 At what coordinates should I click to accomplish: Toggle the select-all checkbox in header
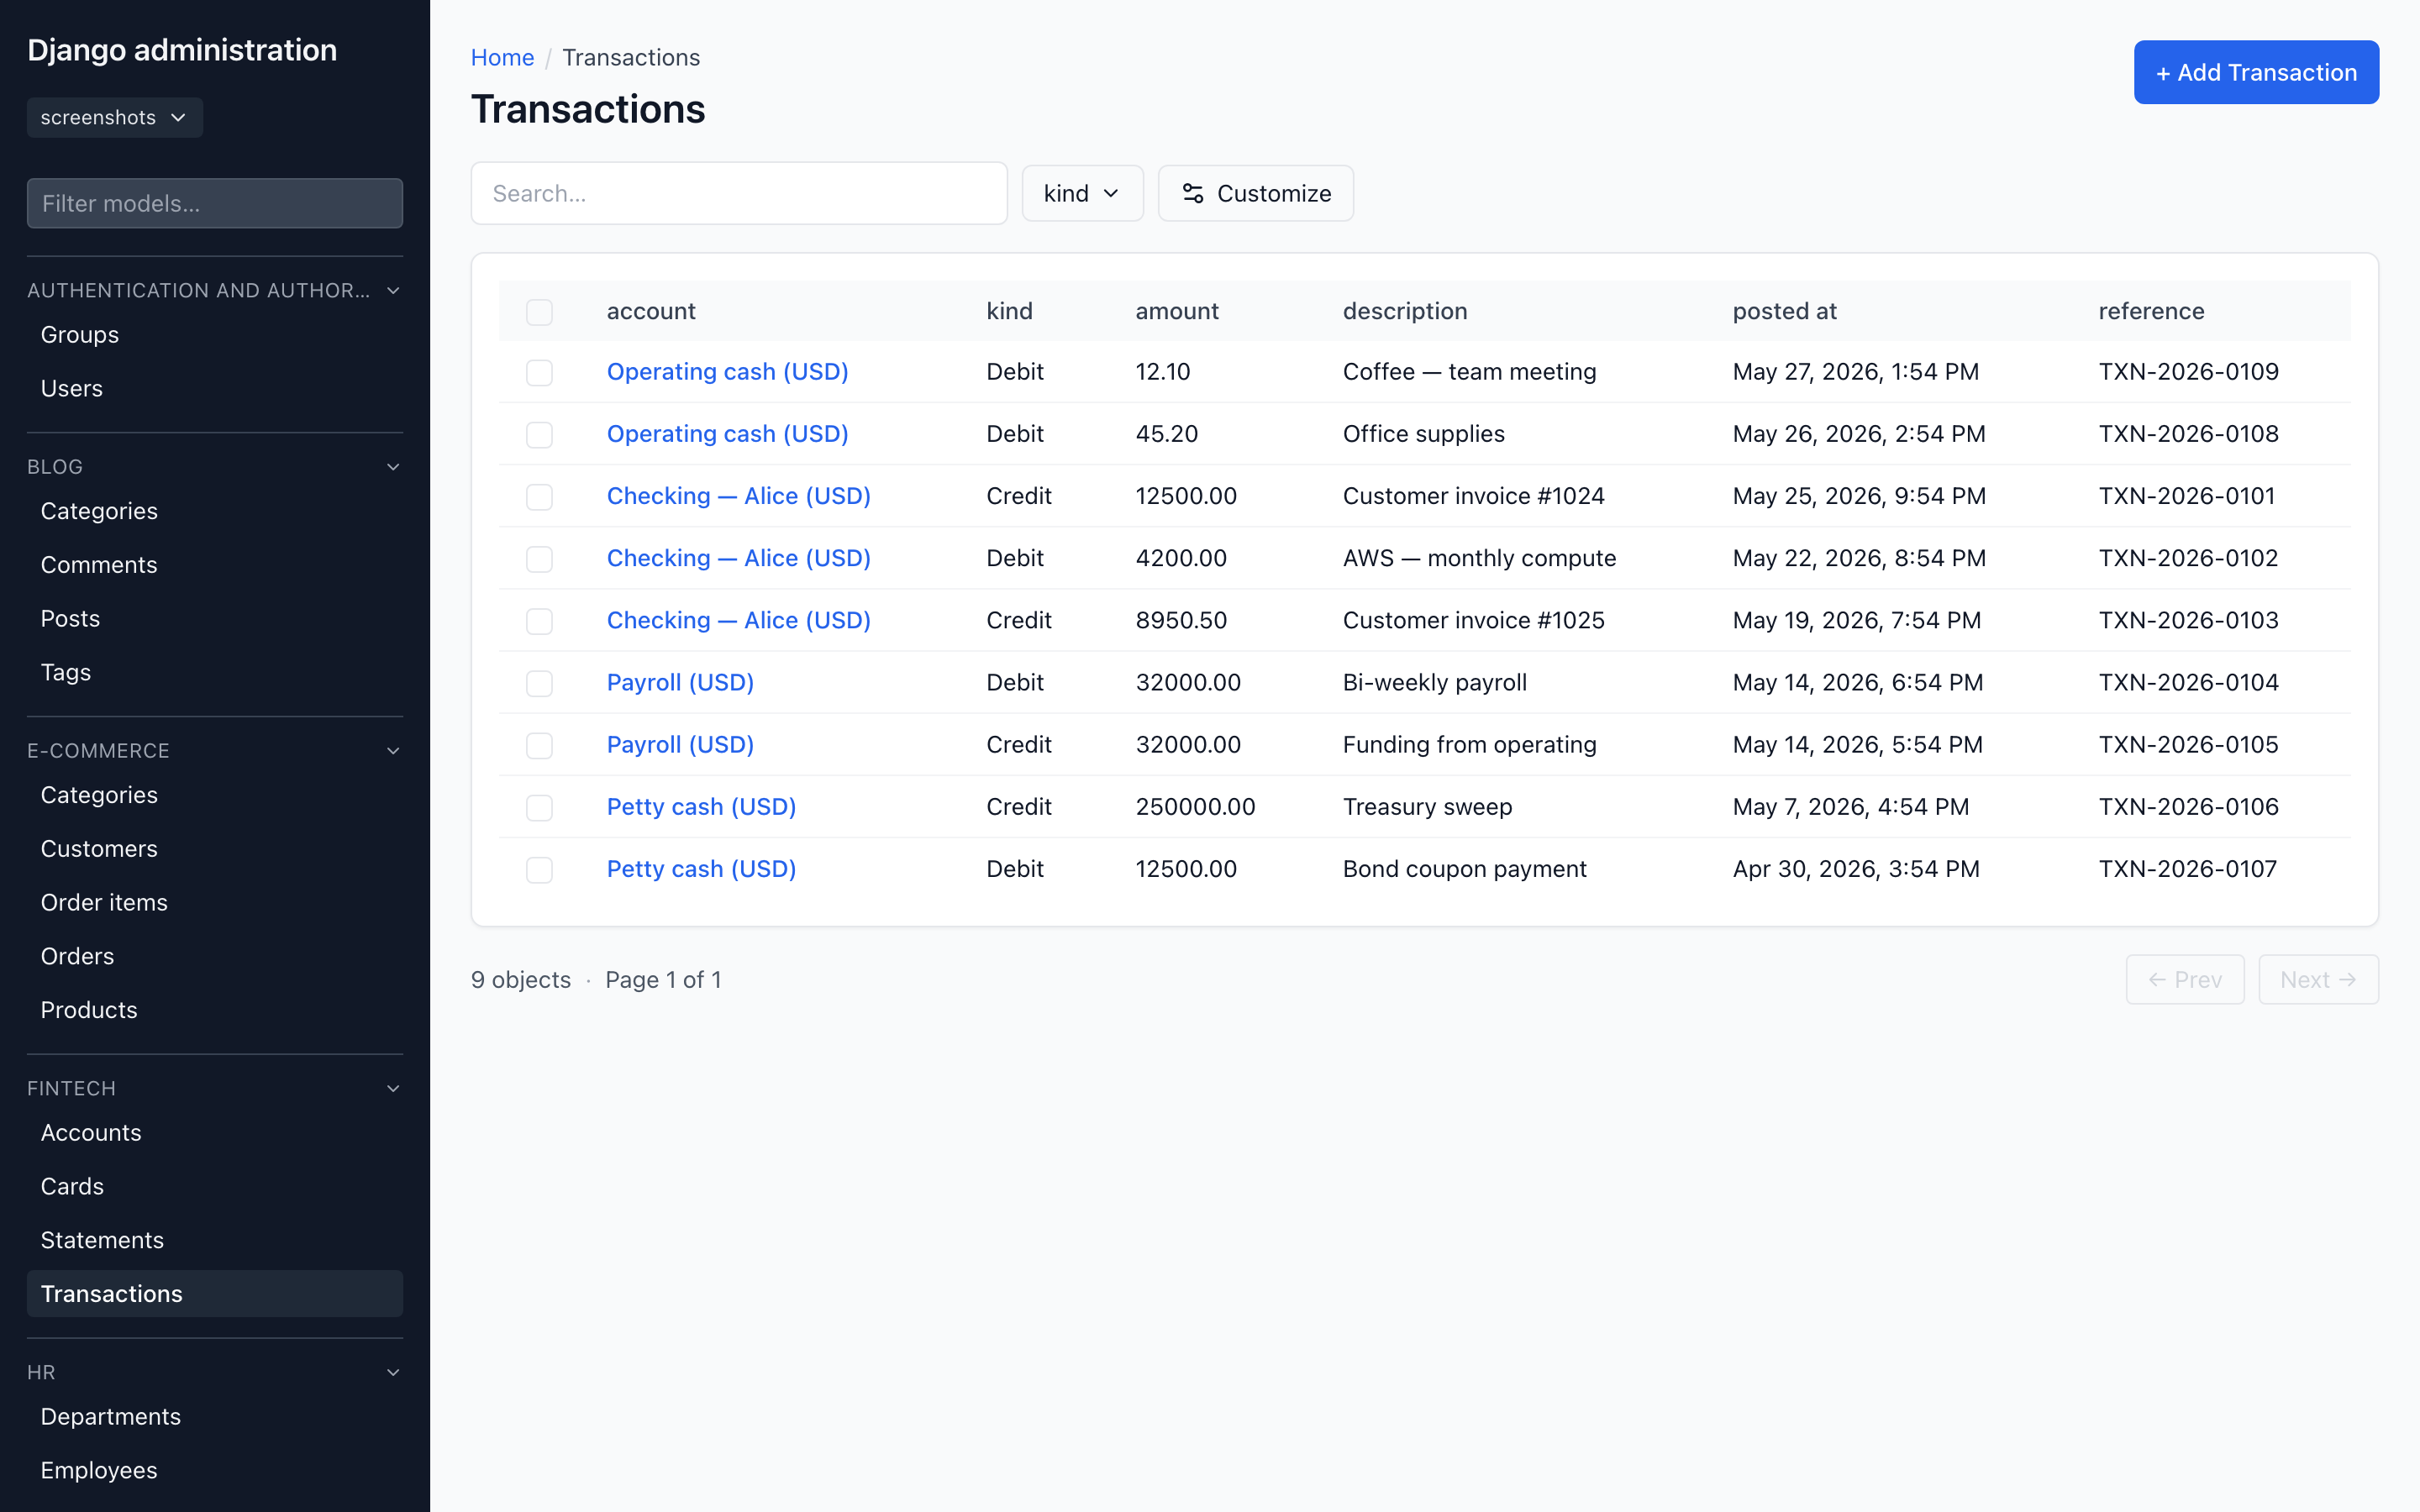(539, 312)
